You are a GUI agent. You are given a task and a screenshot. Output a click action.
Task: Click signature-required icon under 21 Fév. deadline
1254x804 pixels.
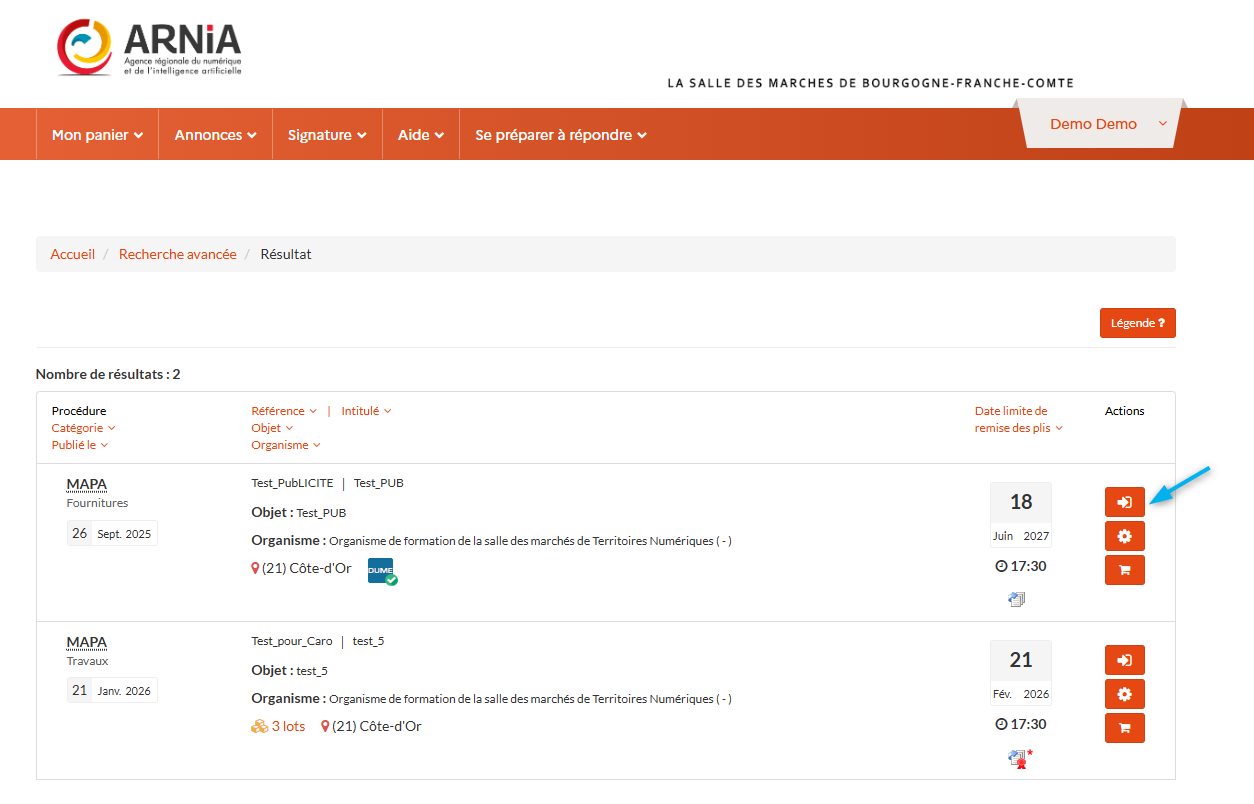click(x=1019, y=759)
